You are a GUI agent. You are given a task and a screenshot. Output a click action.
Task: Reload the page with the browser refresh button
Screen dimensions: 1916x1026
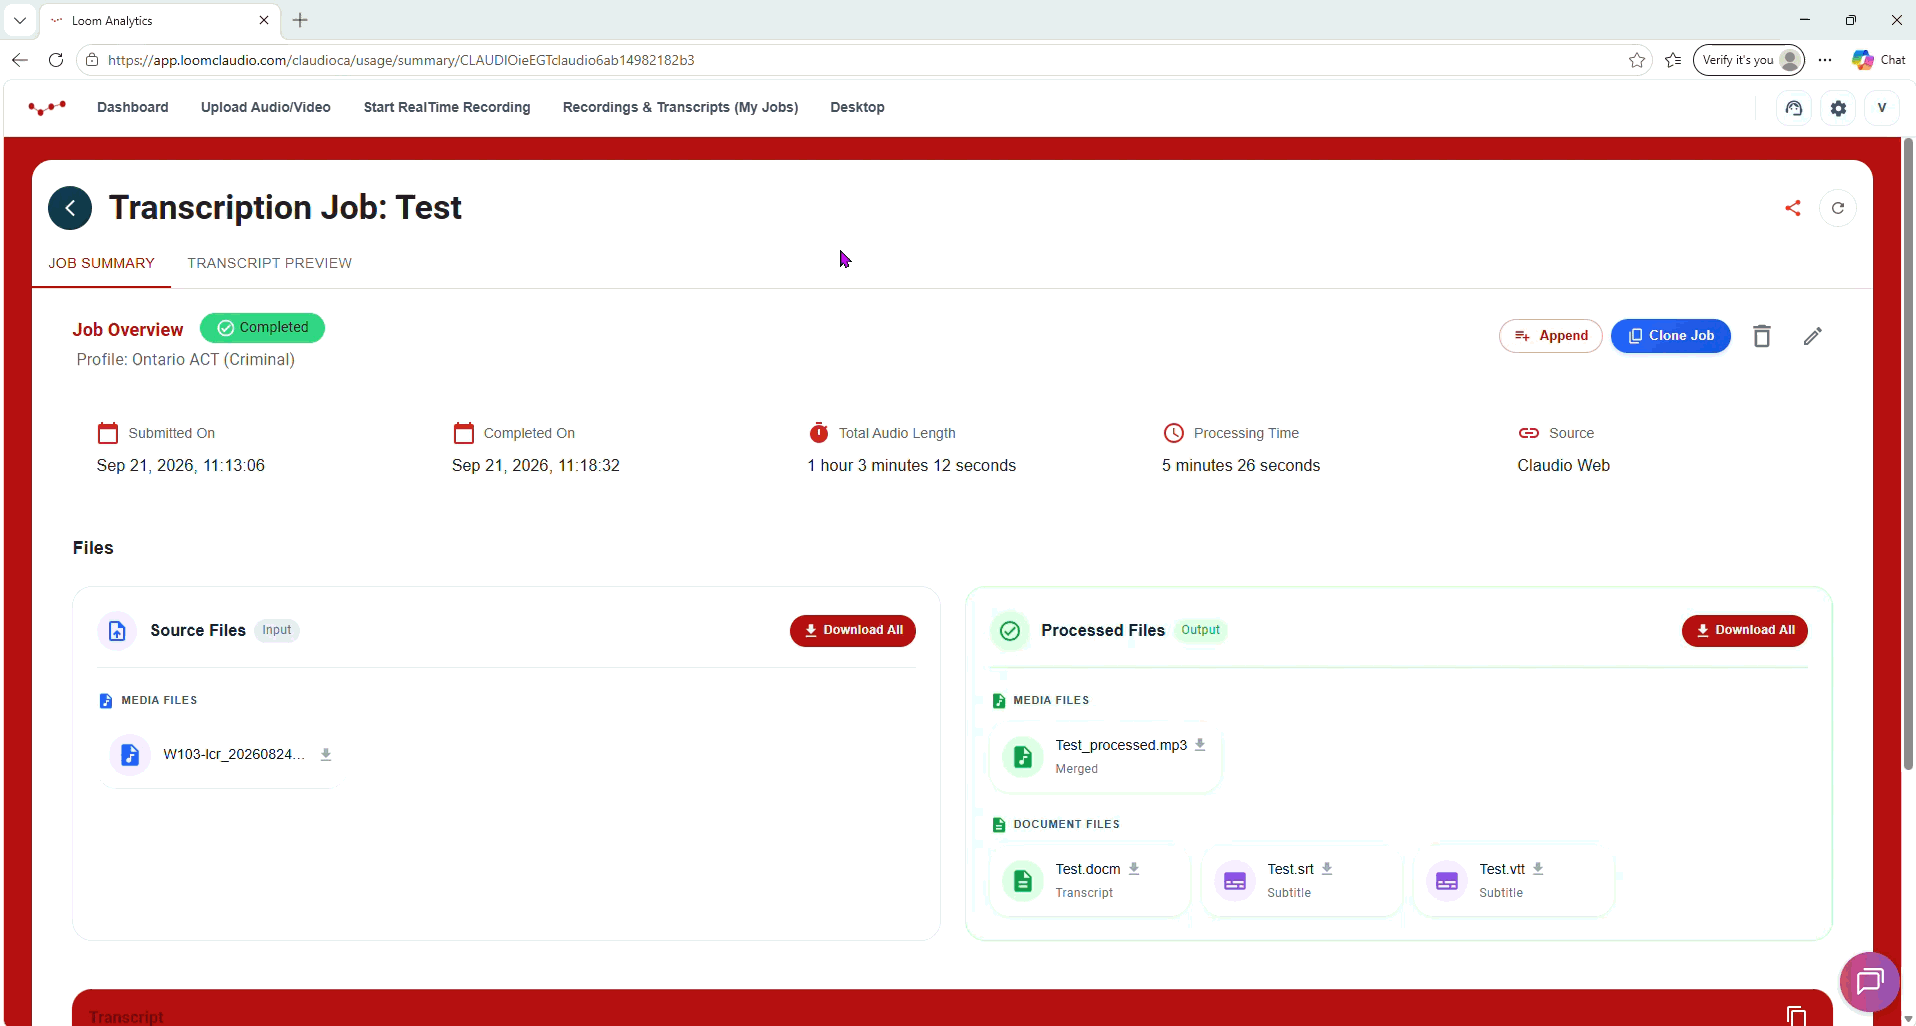56,60
